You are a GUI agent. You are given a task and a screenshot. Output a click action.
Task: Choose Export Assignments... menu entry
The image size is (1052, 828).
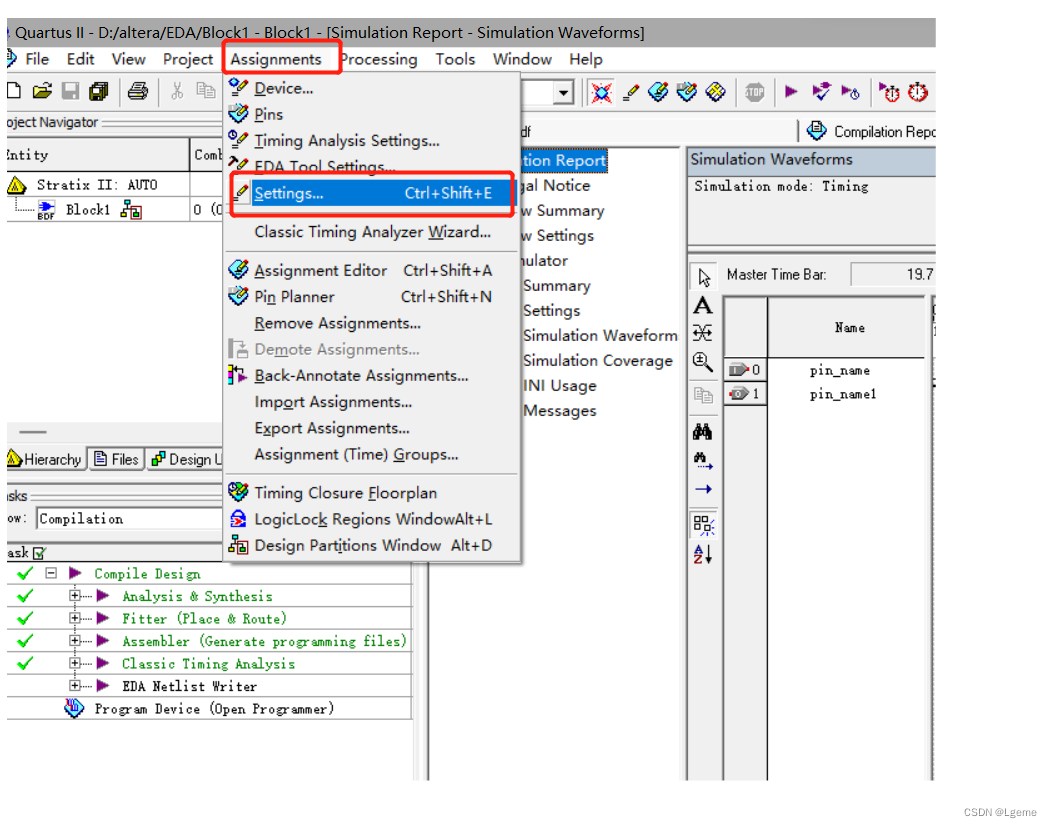point(372,428)
